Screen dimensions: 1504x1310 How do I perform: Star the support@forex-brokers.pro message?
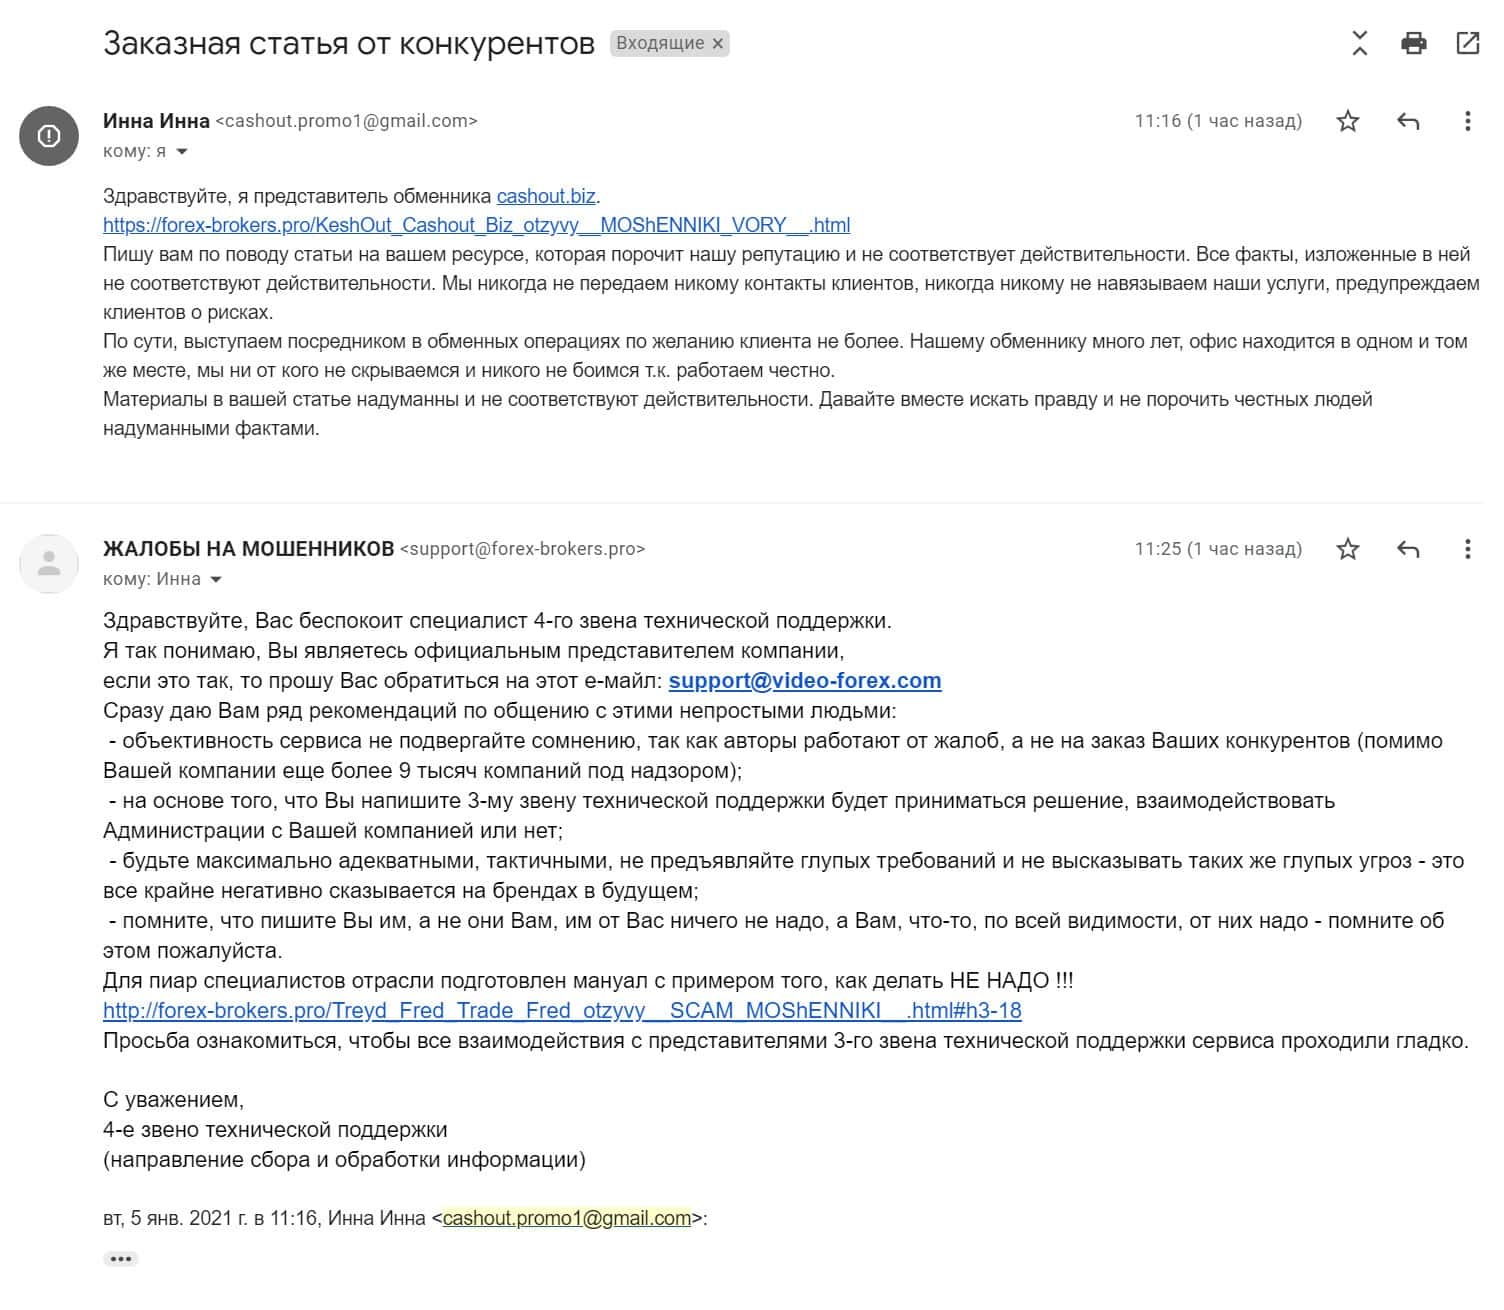tap(1348, 549)
